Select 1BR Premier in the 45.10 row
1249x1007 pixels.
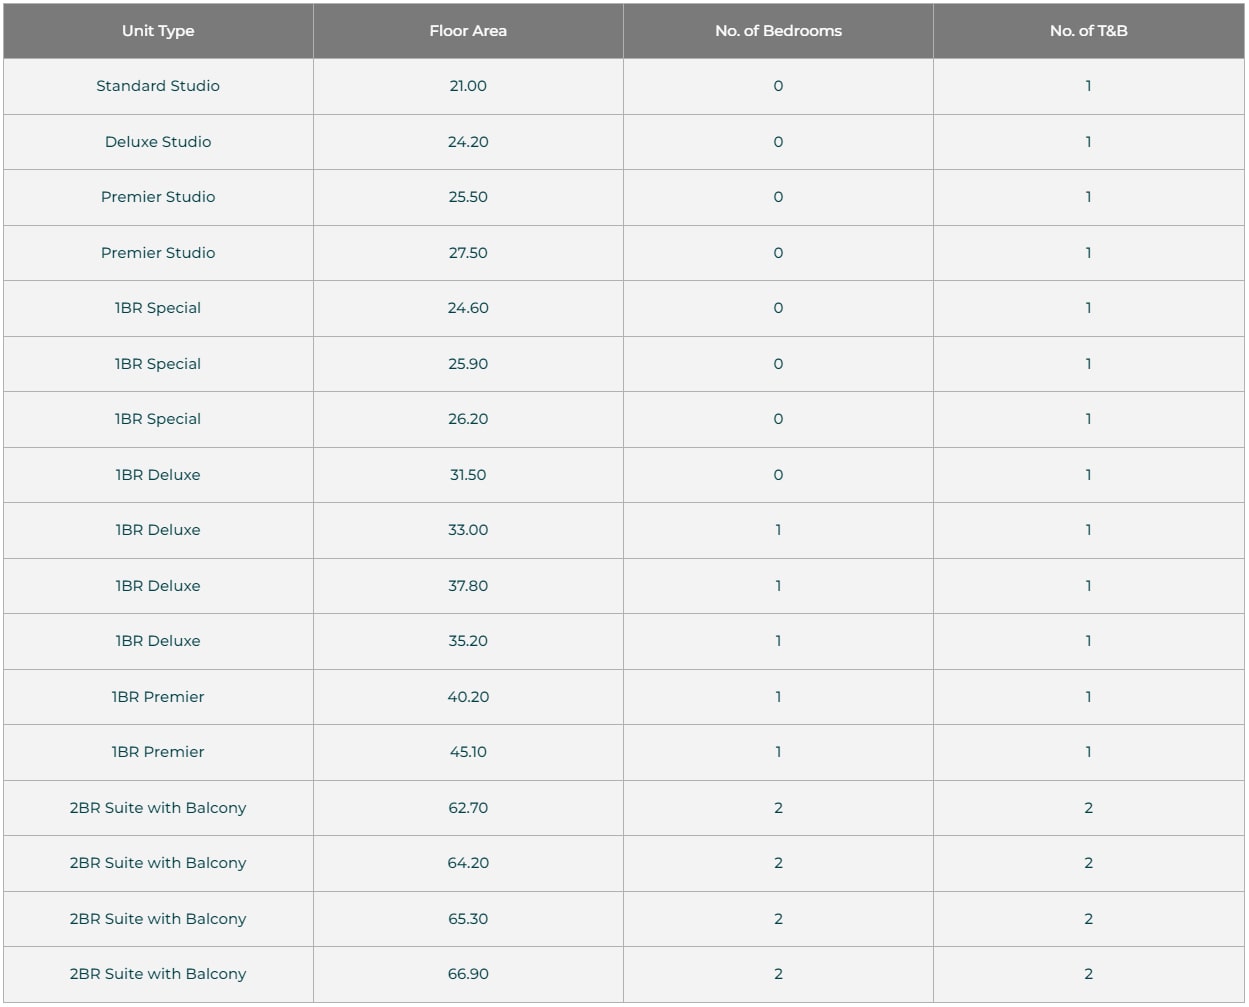(x=158, y=752)
